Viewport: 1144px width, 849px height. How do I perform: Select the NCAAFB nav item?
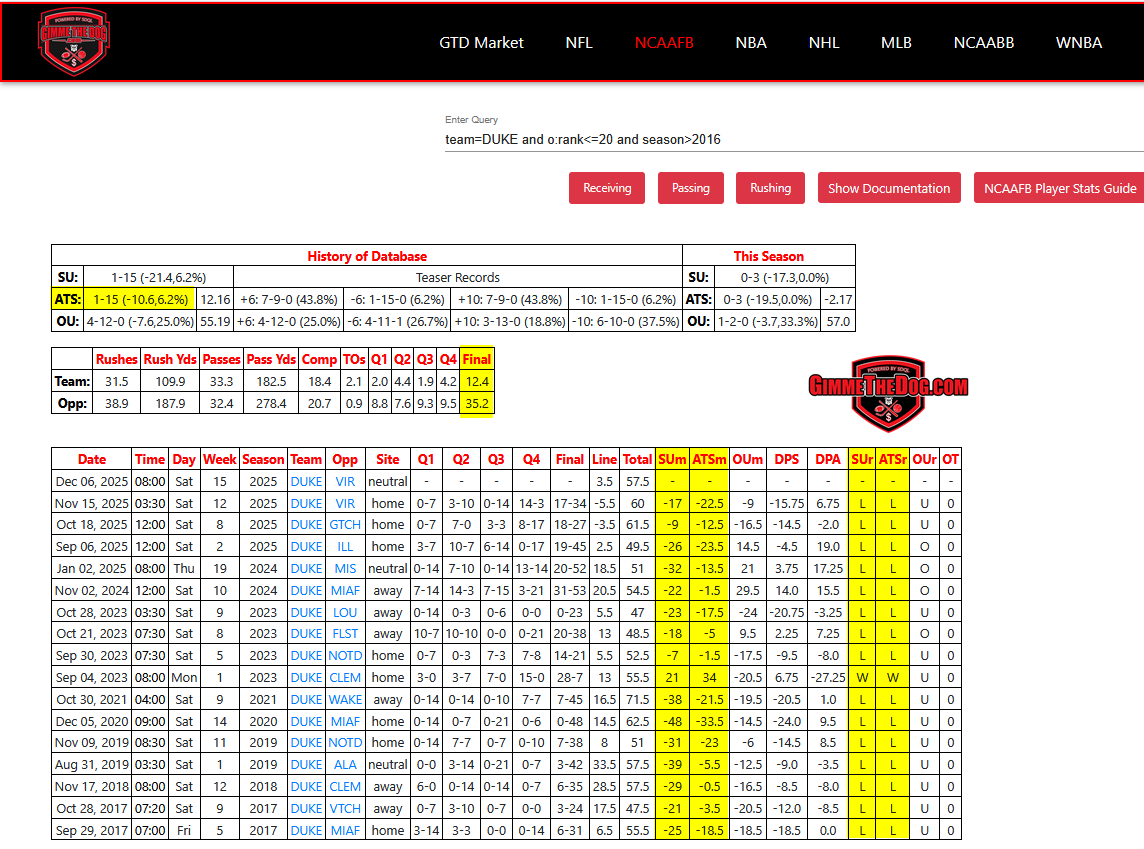(x=664, y=43)
